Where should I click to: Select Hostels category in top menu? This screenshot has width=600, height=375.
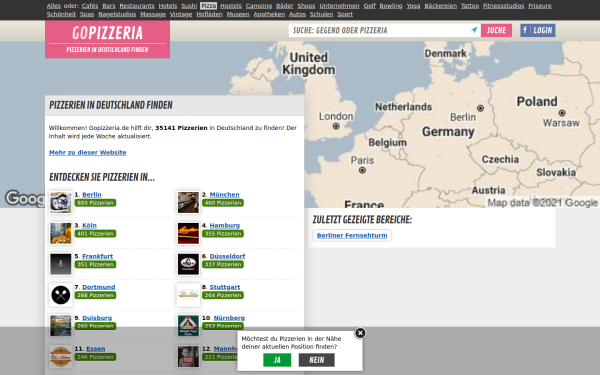[x=231, y=6]
